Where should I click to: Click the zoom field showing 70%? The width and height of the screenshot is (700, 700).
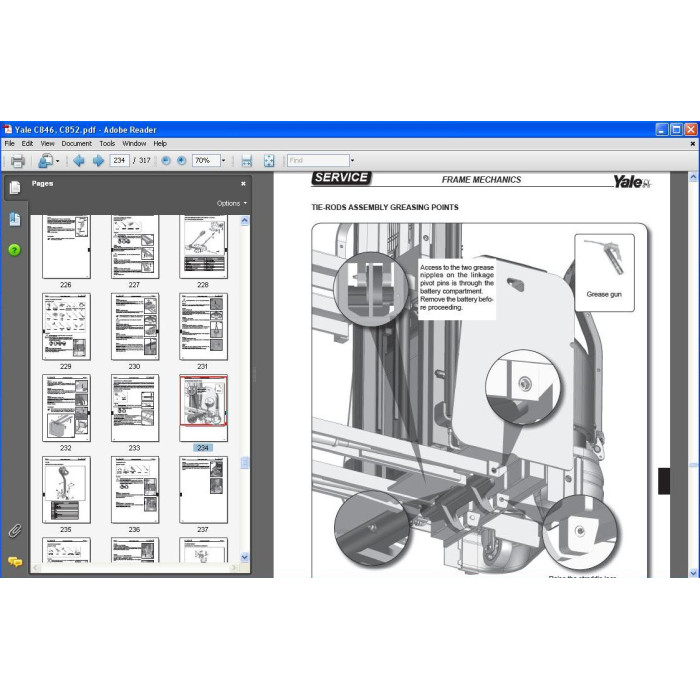206,161
